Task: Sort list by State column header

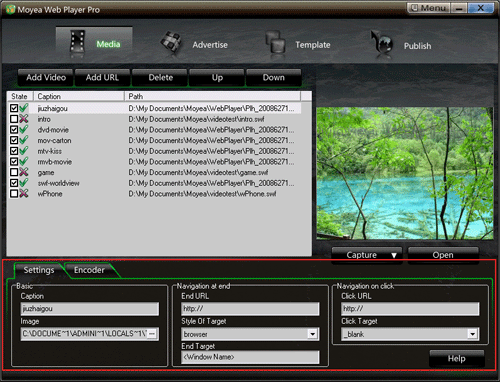Action: 20,96
